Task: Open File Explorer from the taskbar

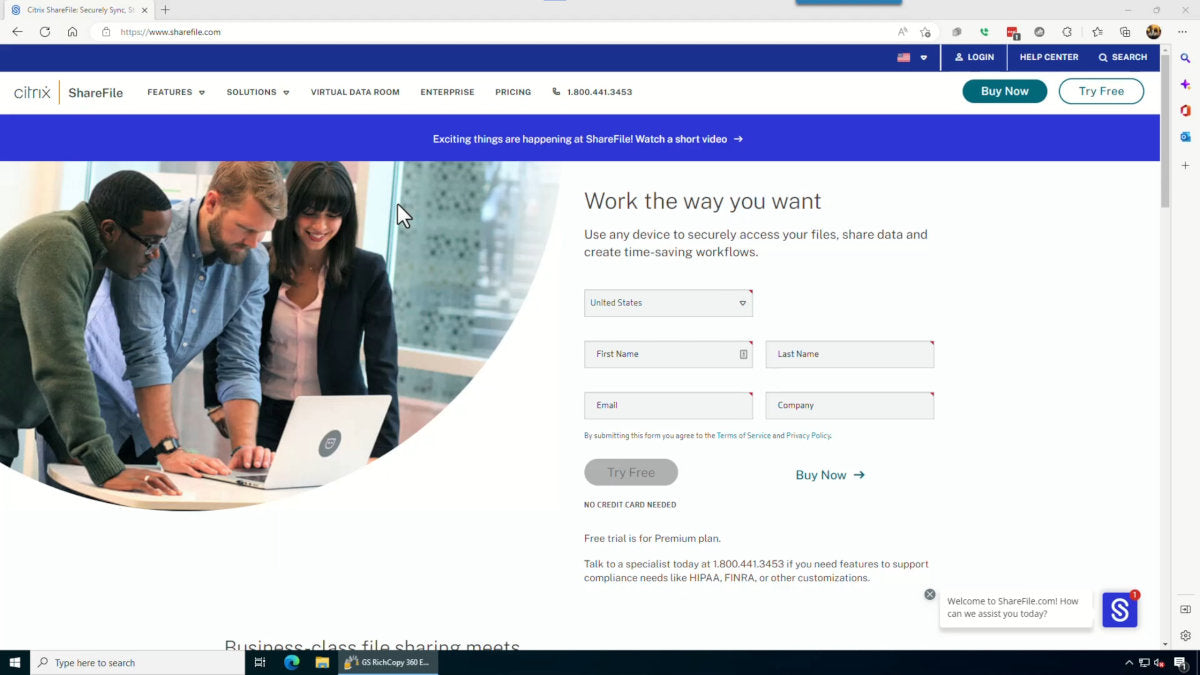Action: click(322, 662)
